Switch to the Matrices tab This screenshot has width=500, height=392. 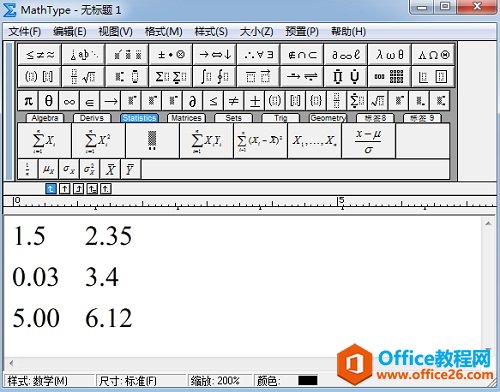click(x=186, y=118)
